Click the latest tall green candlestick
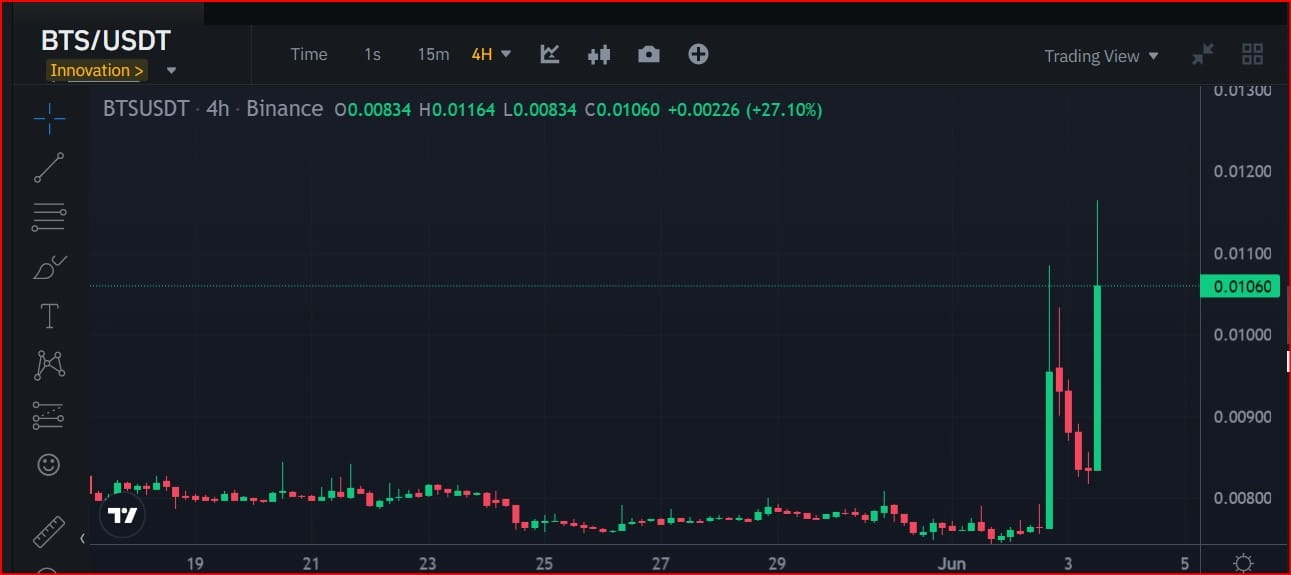This screenshot has height=575, width=1291. [1097, 378]
